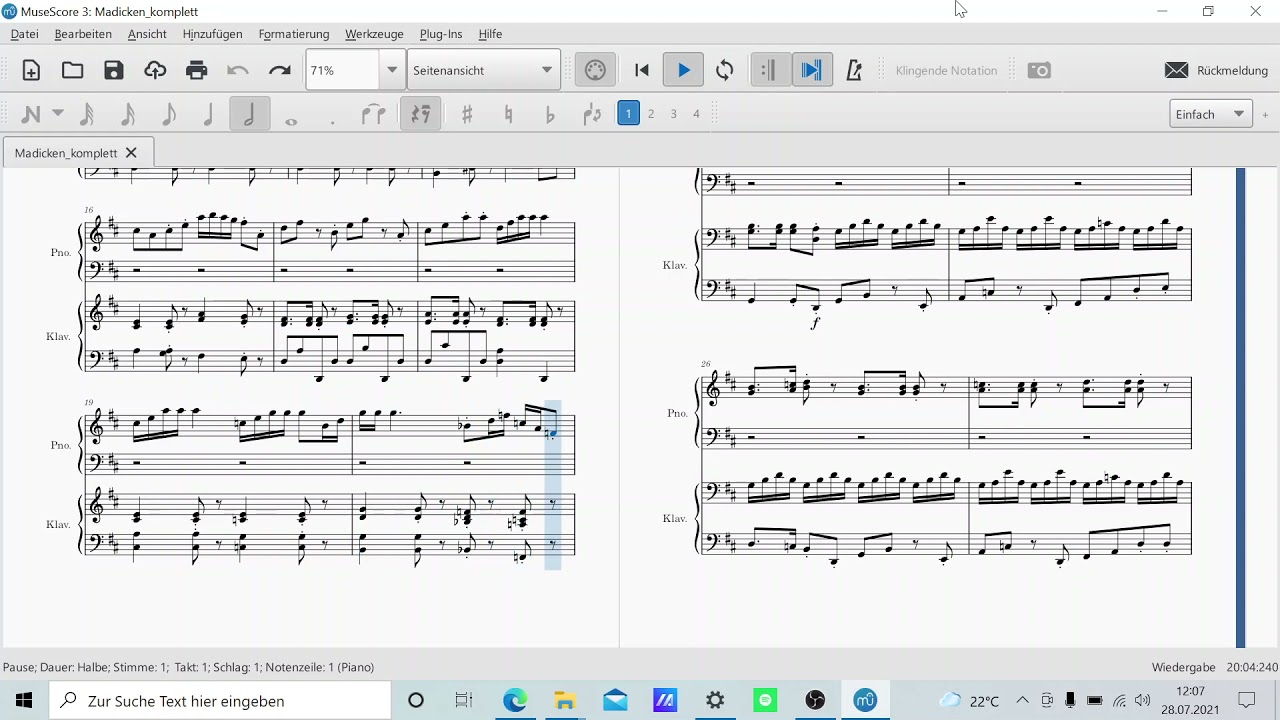
Task: Open the Hinzufügen menu
Action: (212, 34)
